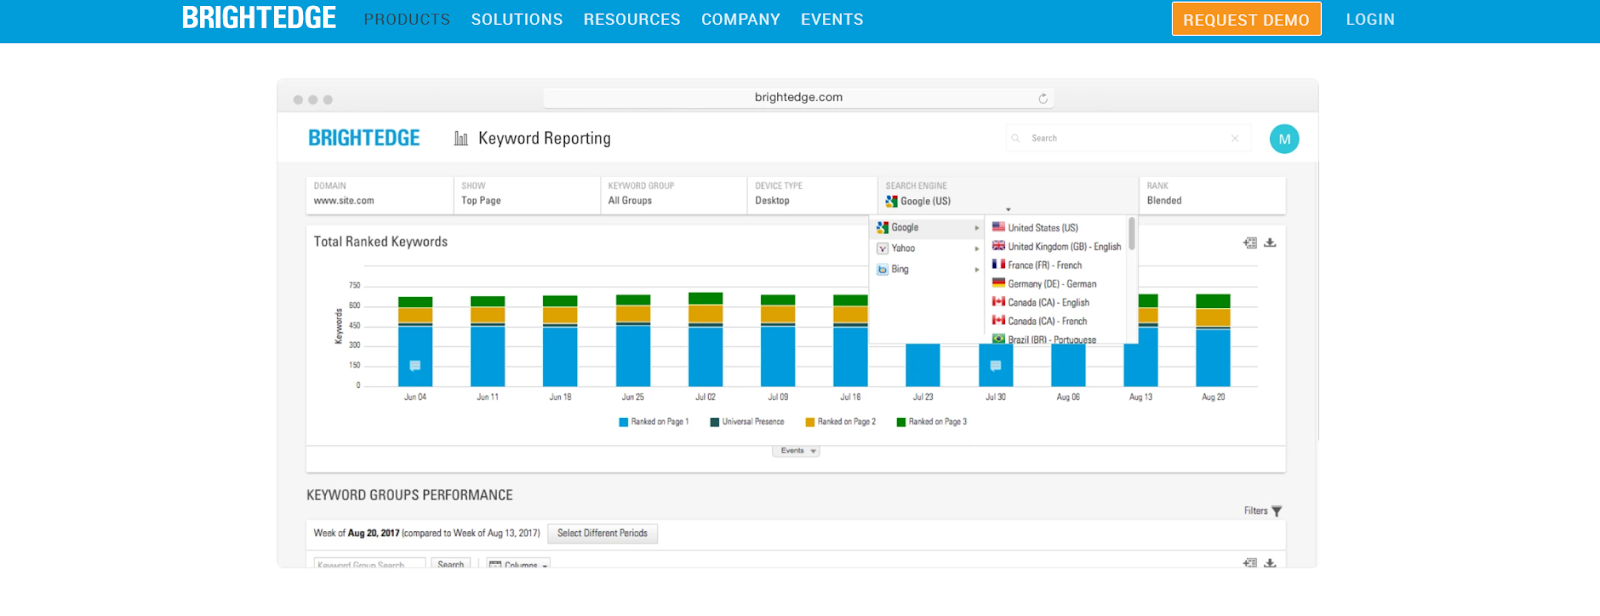Click the Request Demo button

point(1246,19)
